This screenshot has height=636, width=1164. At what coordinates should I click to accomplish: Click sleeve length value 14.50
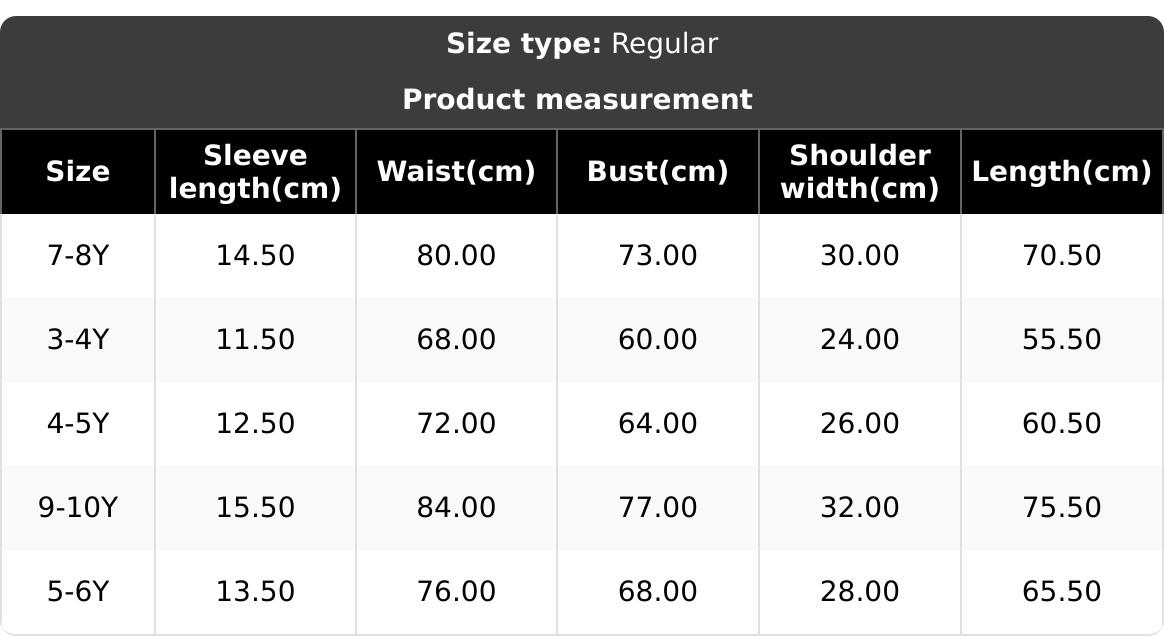[256, 256]
